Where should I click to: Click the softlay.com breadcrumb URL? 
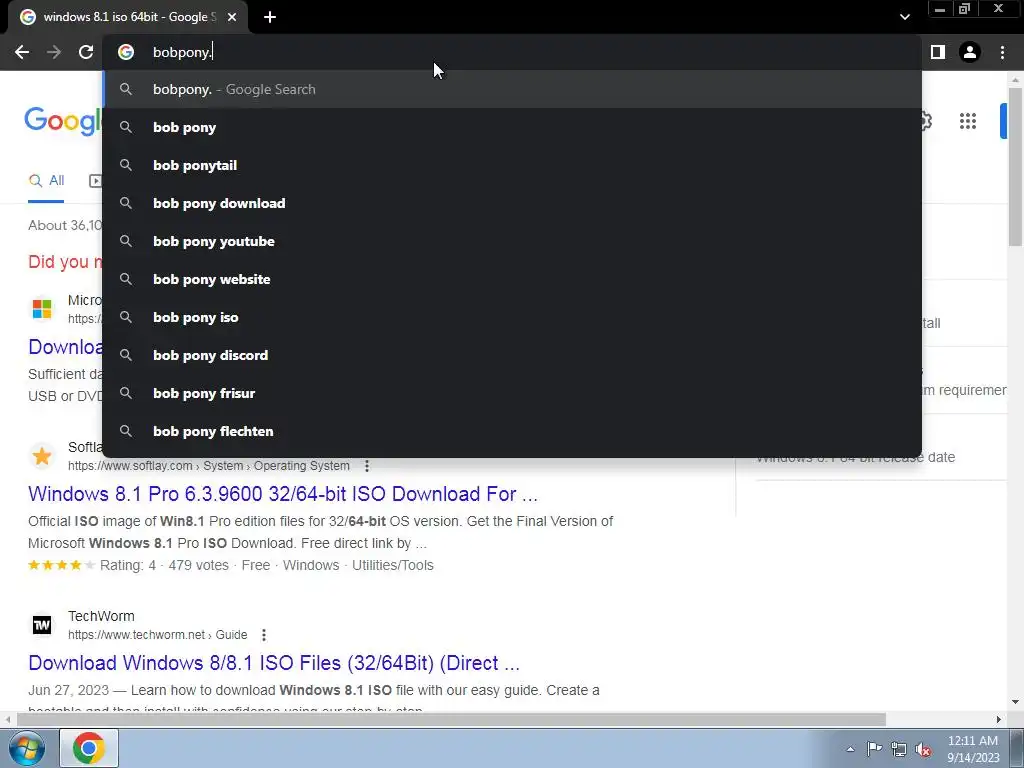209,466
